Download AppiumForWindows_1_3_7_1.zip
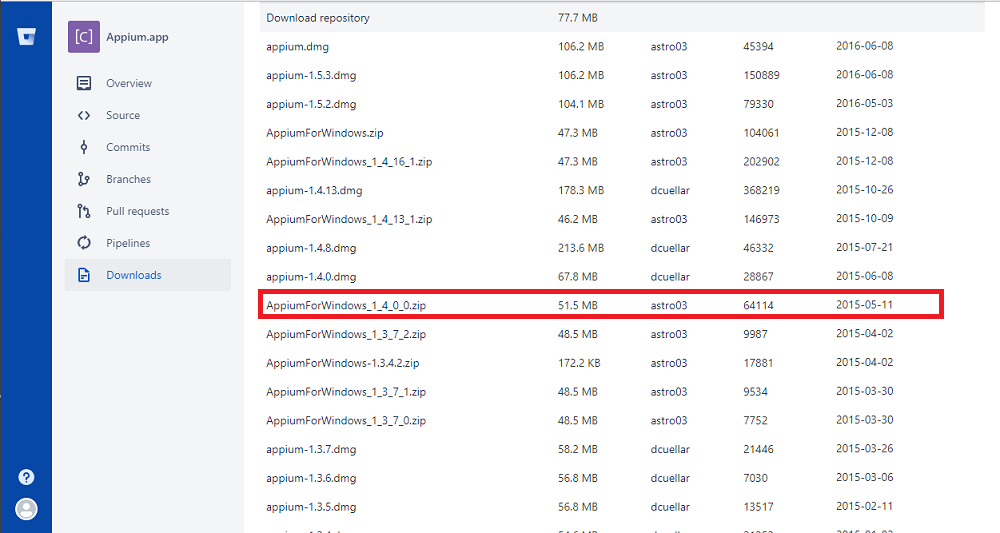 point(346,391)
